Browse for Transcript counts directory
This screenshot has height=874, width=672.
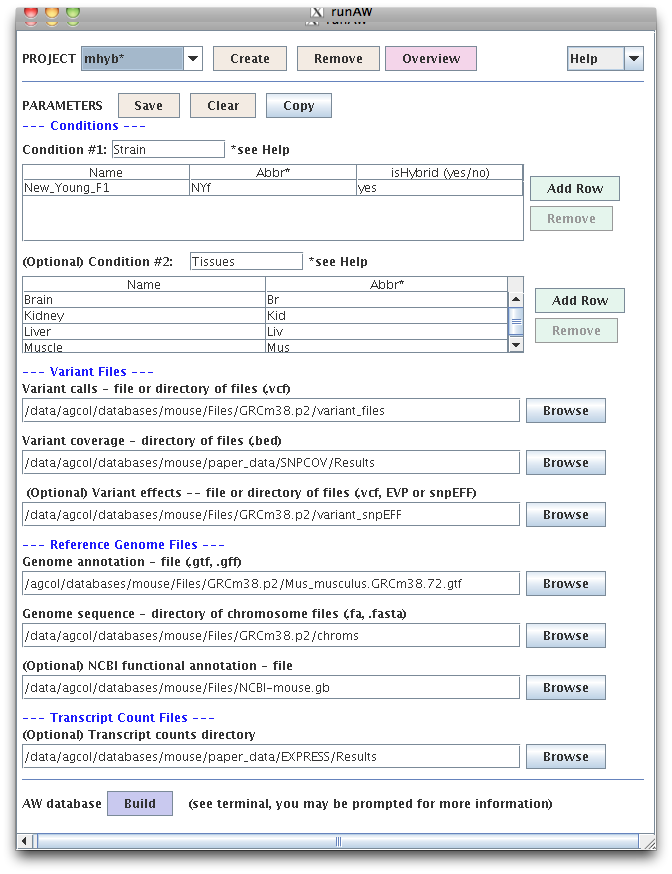(565, 757)
